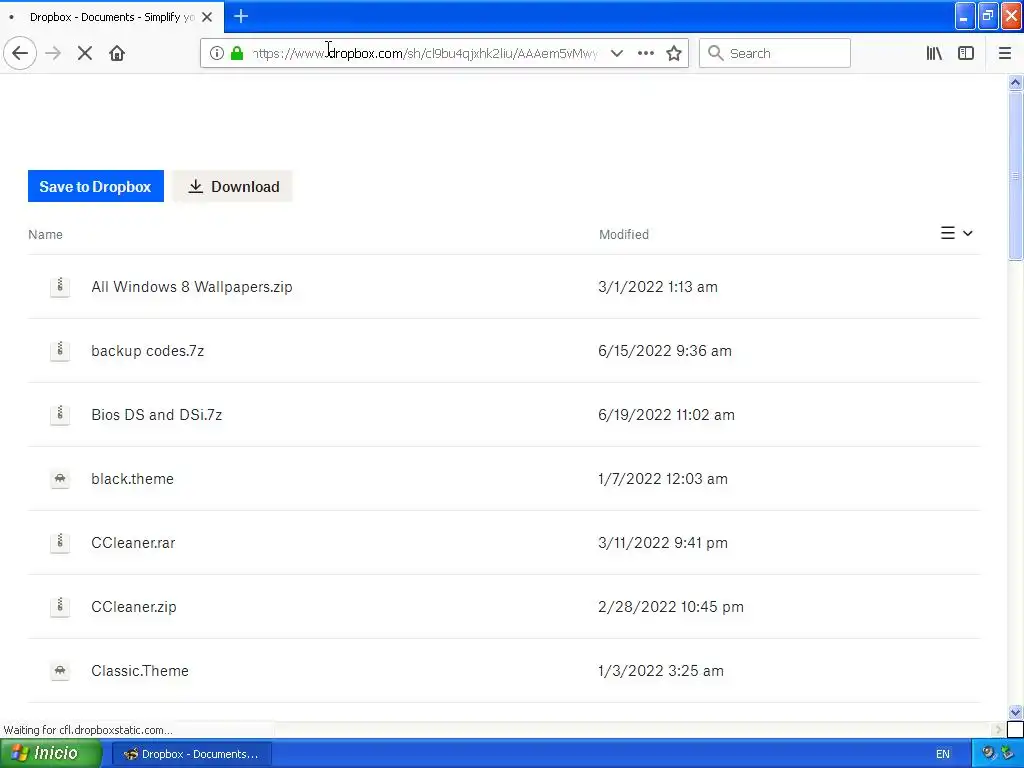Click the EN language indicator
Screen dimensions: 1024x768
click(942, 754)
